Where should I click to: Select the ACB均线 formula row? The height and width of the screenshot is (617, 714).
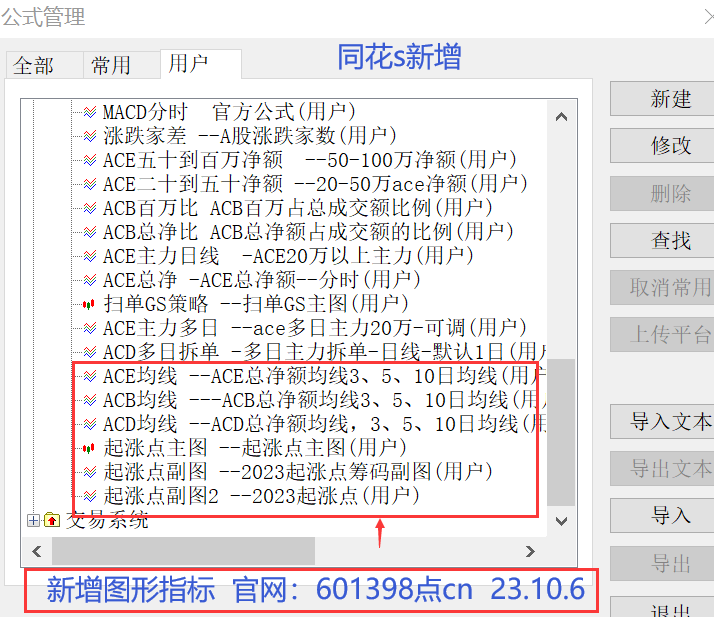[x=325, y=400]
